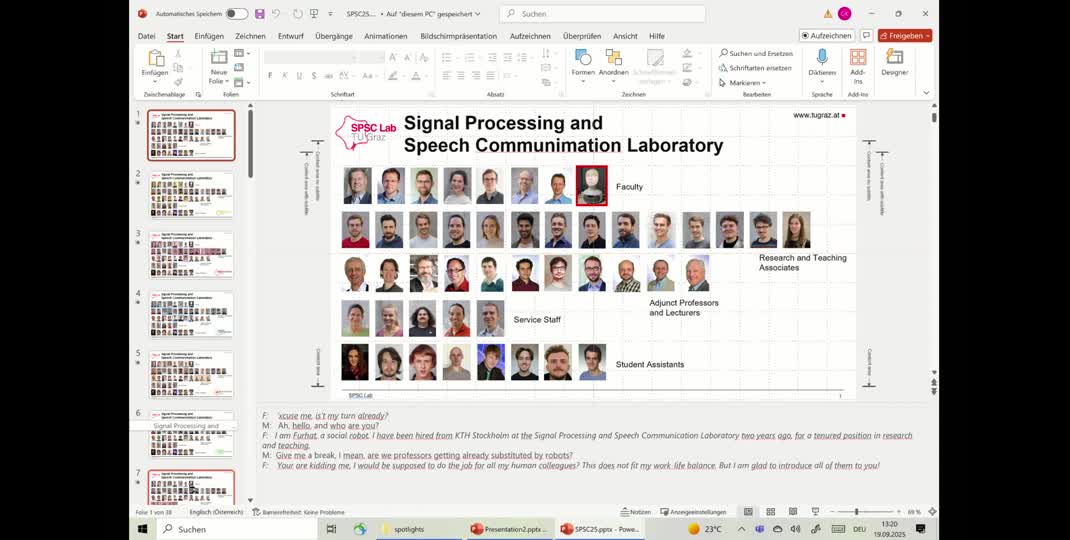Click the Notizen button in status bar
Image resolution: width=1070 pixels, height=540 pixels.
(x=635, y=512)
